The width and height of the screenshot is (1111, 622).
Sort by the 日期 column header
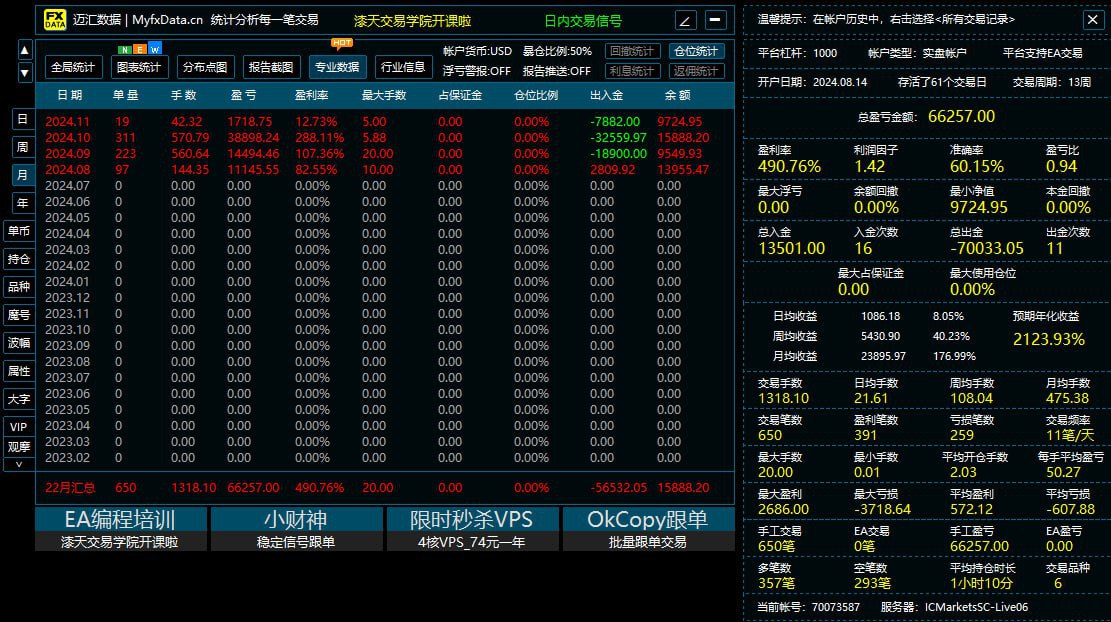tap(70, 95)
